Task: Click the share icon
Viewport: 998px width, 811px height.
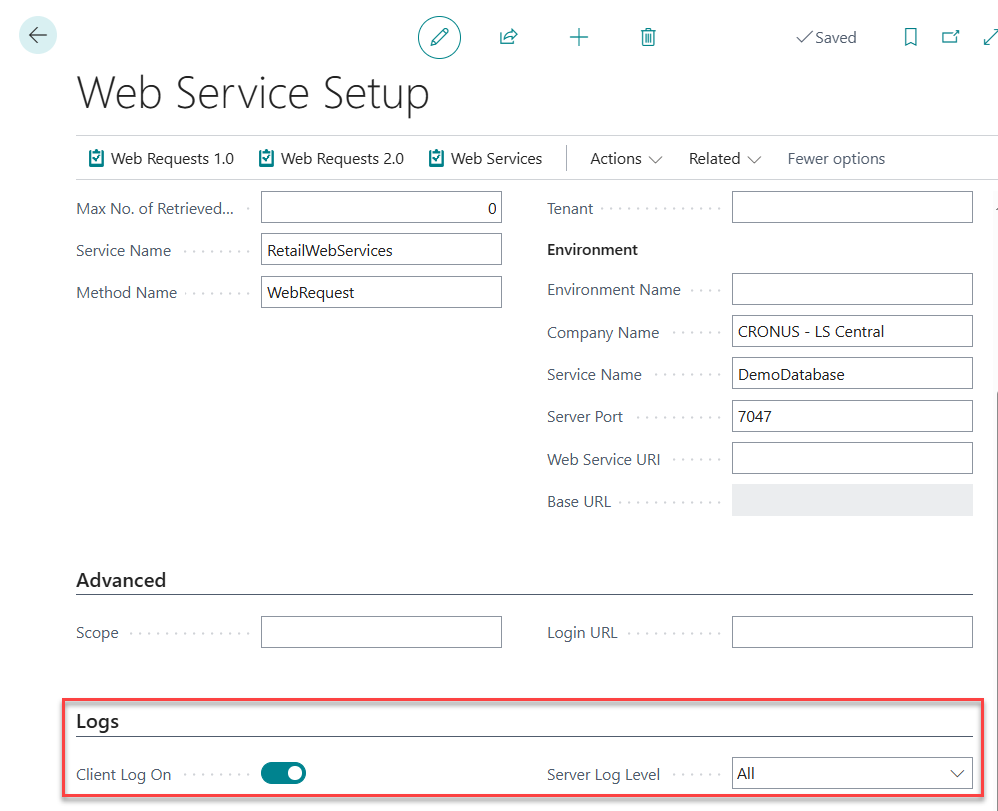Action: [x=508, y=38]
